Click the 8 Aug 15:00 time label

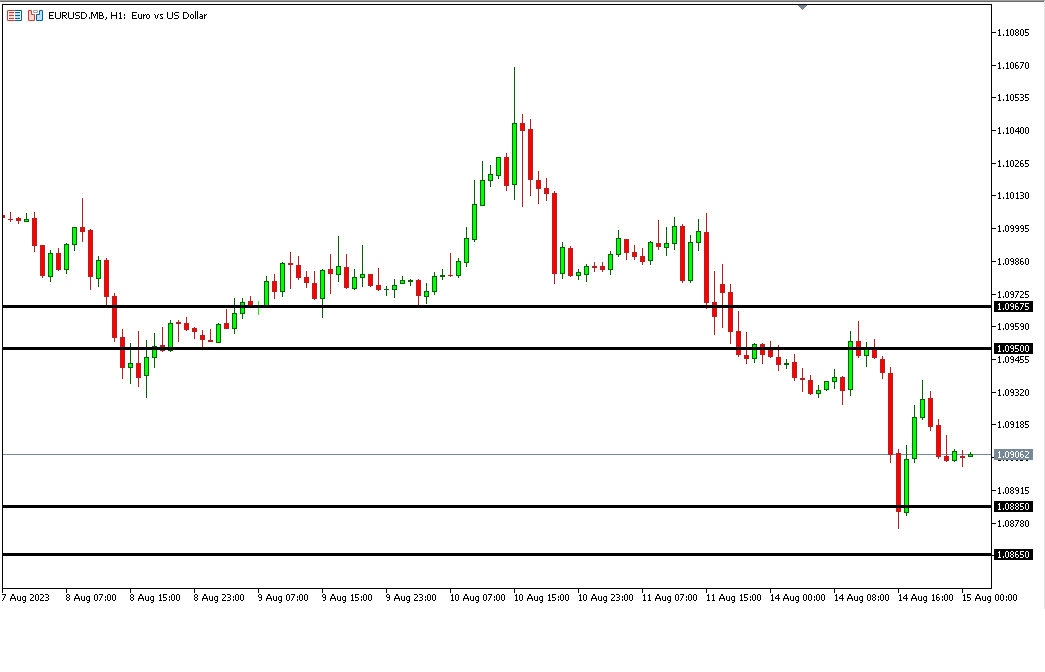pos(155,598)
